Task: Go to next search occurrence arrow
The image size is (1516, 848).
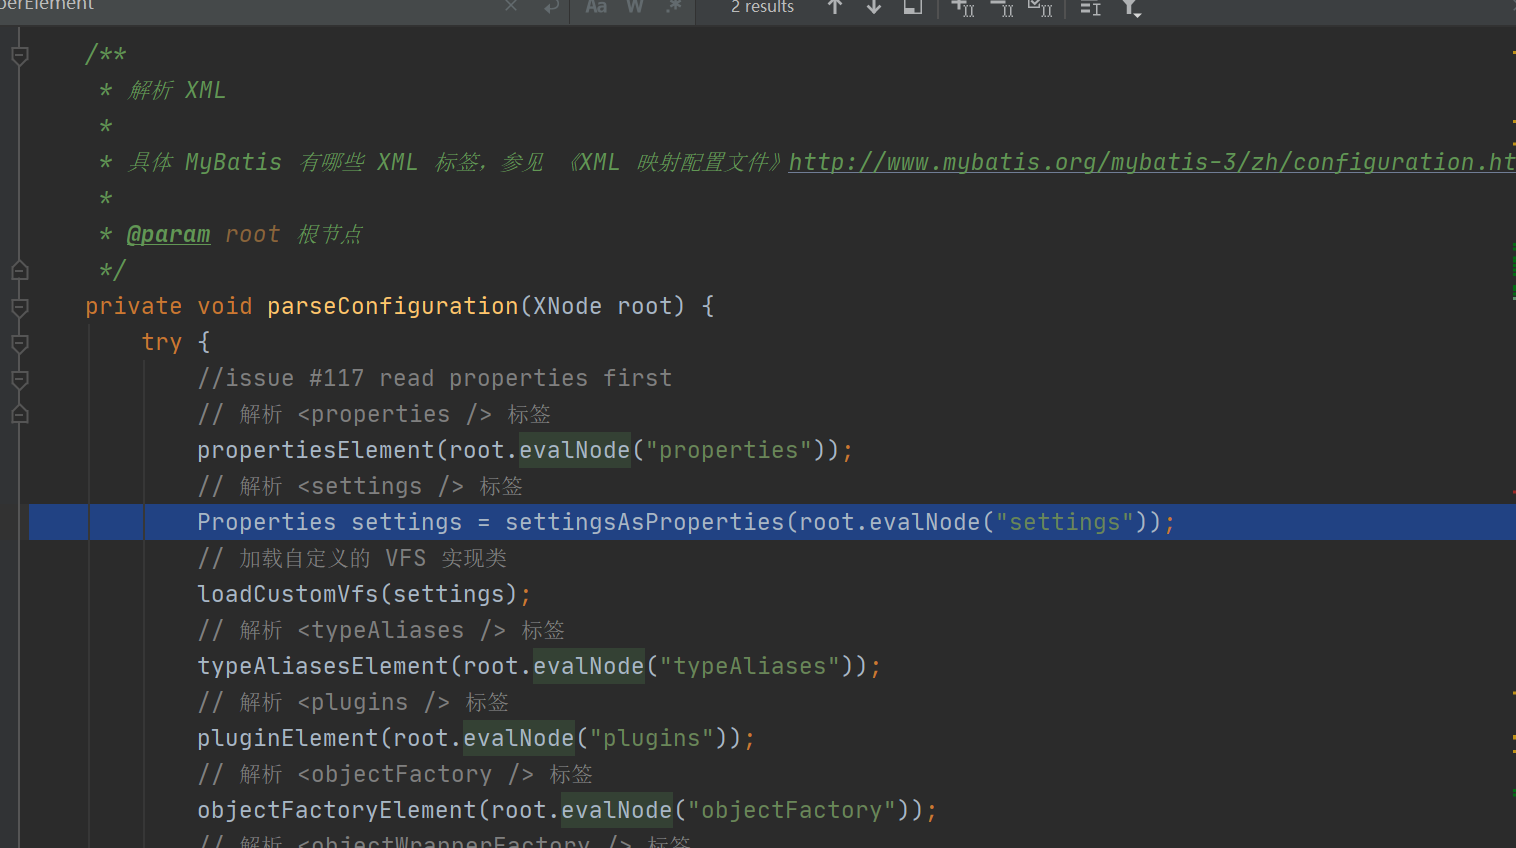Action: pyautogui.click(x=874, y=7)
